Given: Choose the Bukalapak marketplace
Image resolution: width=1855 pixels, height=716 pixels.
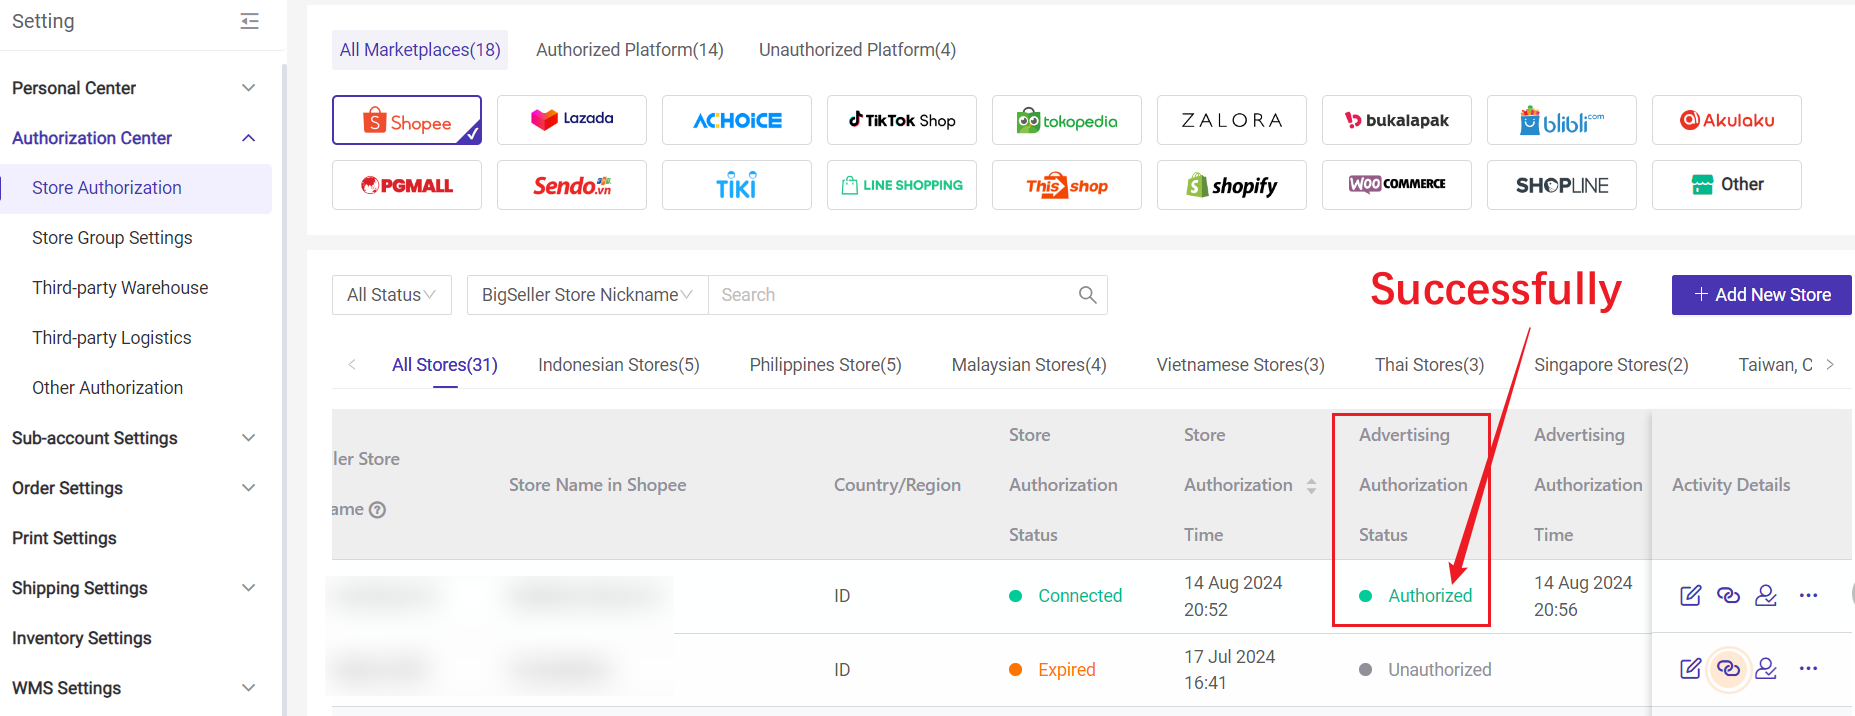Looking at the screenshot, I should coord(1397,120).
